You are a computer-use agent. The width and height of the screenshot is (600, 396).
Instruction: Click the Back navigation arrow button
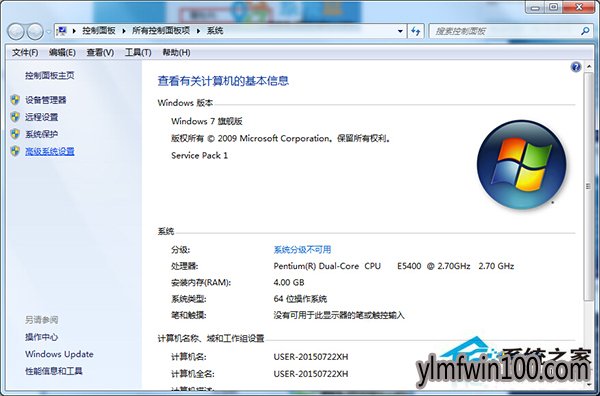(x=16, y=31)
